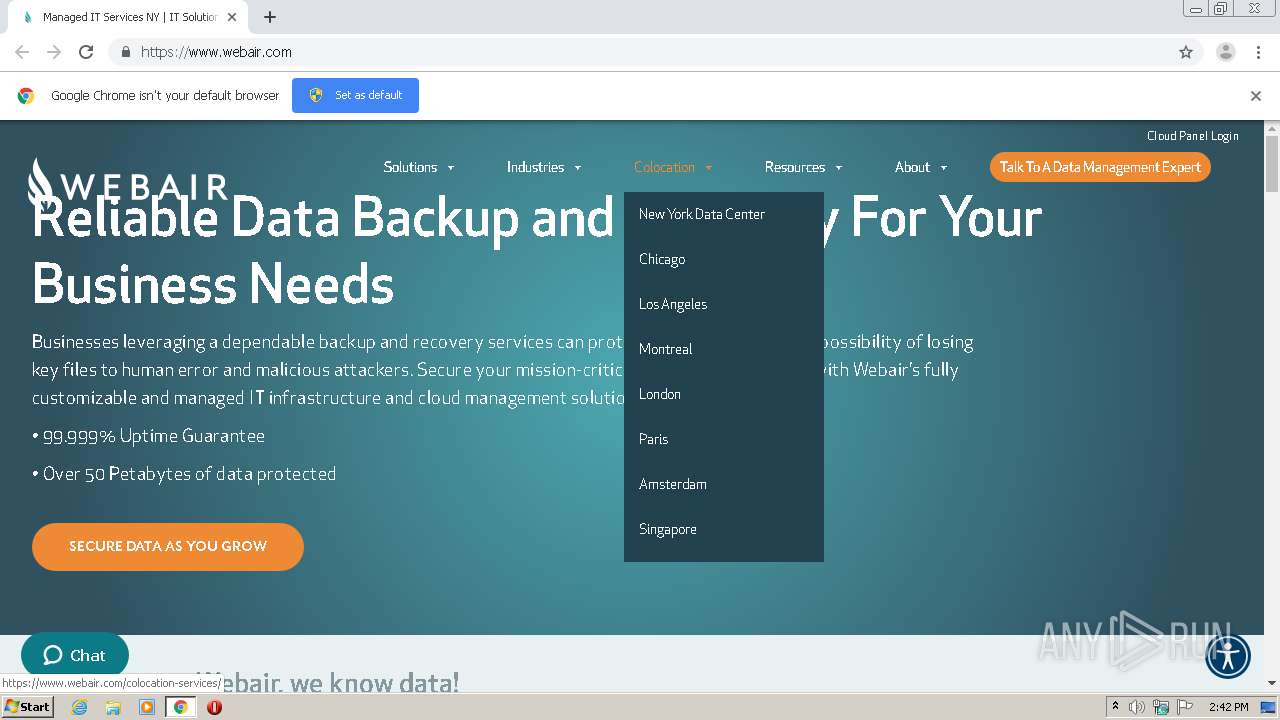The image size is (1280, 720).
Task: Expand the Industries menu
Action: tap(544, 167)
